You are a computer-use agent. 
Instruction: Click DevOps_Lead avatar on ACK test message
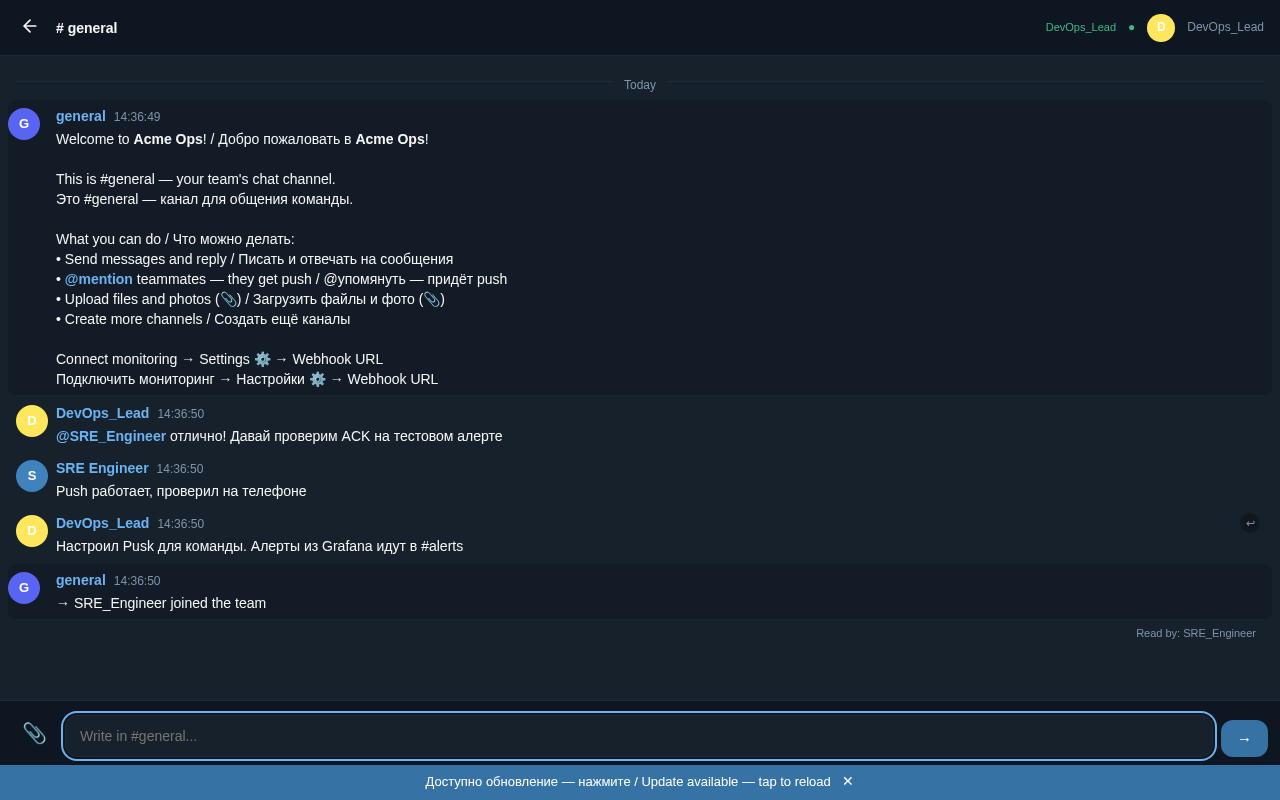[32, 421]
